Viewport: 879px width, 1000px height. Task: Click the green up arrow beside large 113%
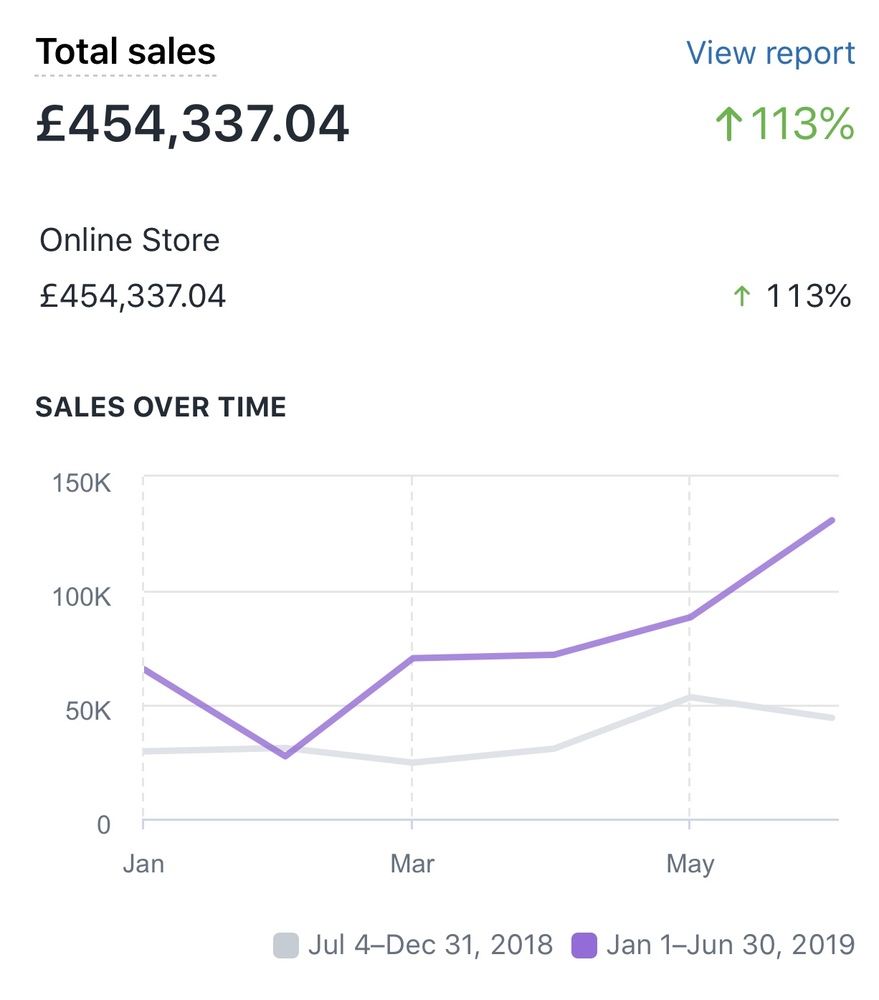point(729,125)
